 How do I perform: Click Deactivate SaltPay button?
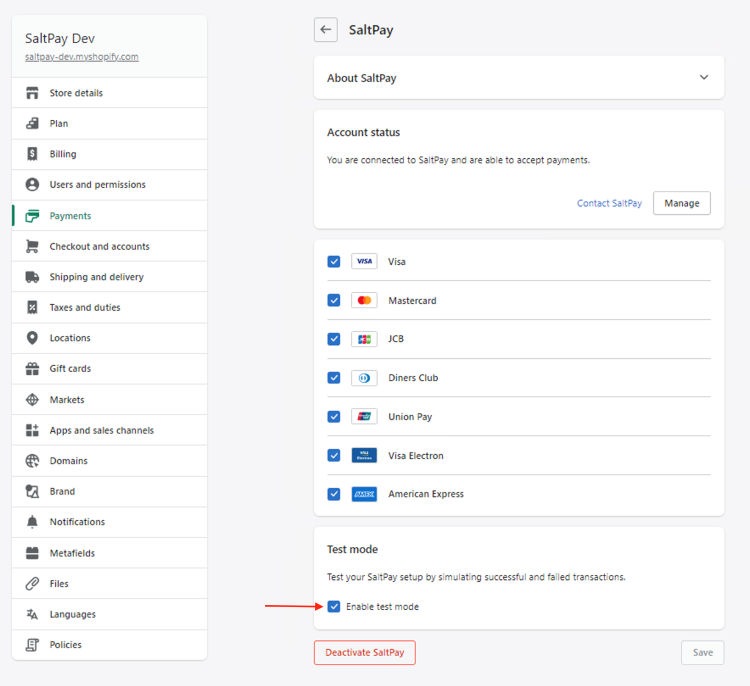pyautogui.click(x=364, y=653)
